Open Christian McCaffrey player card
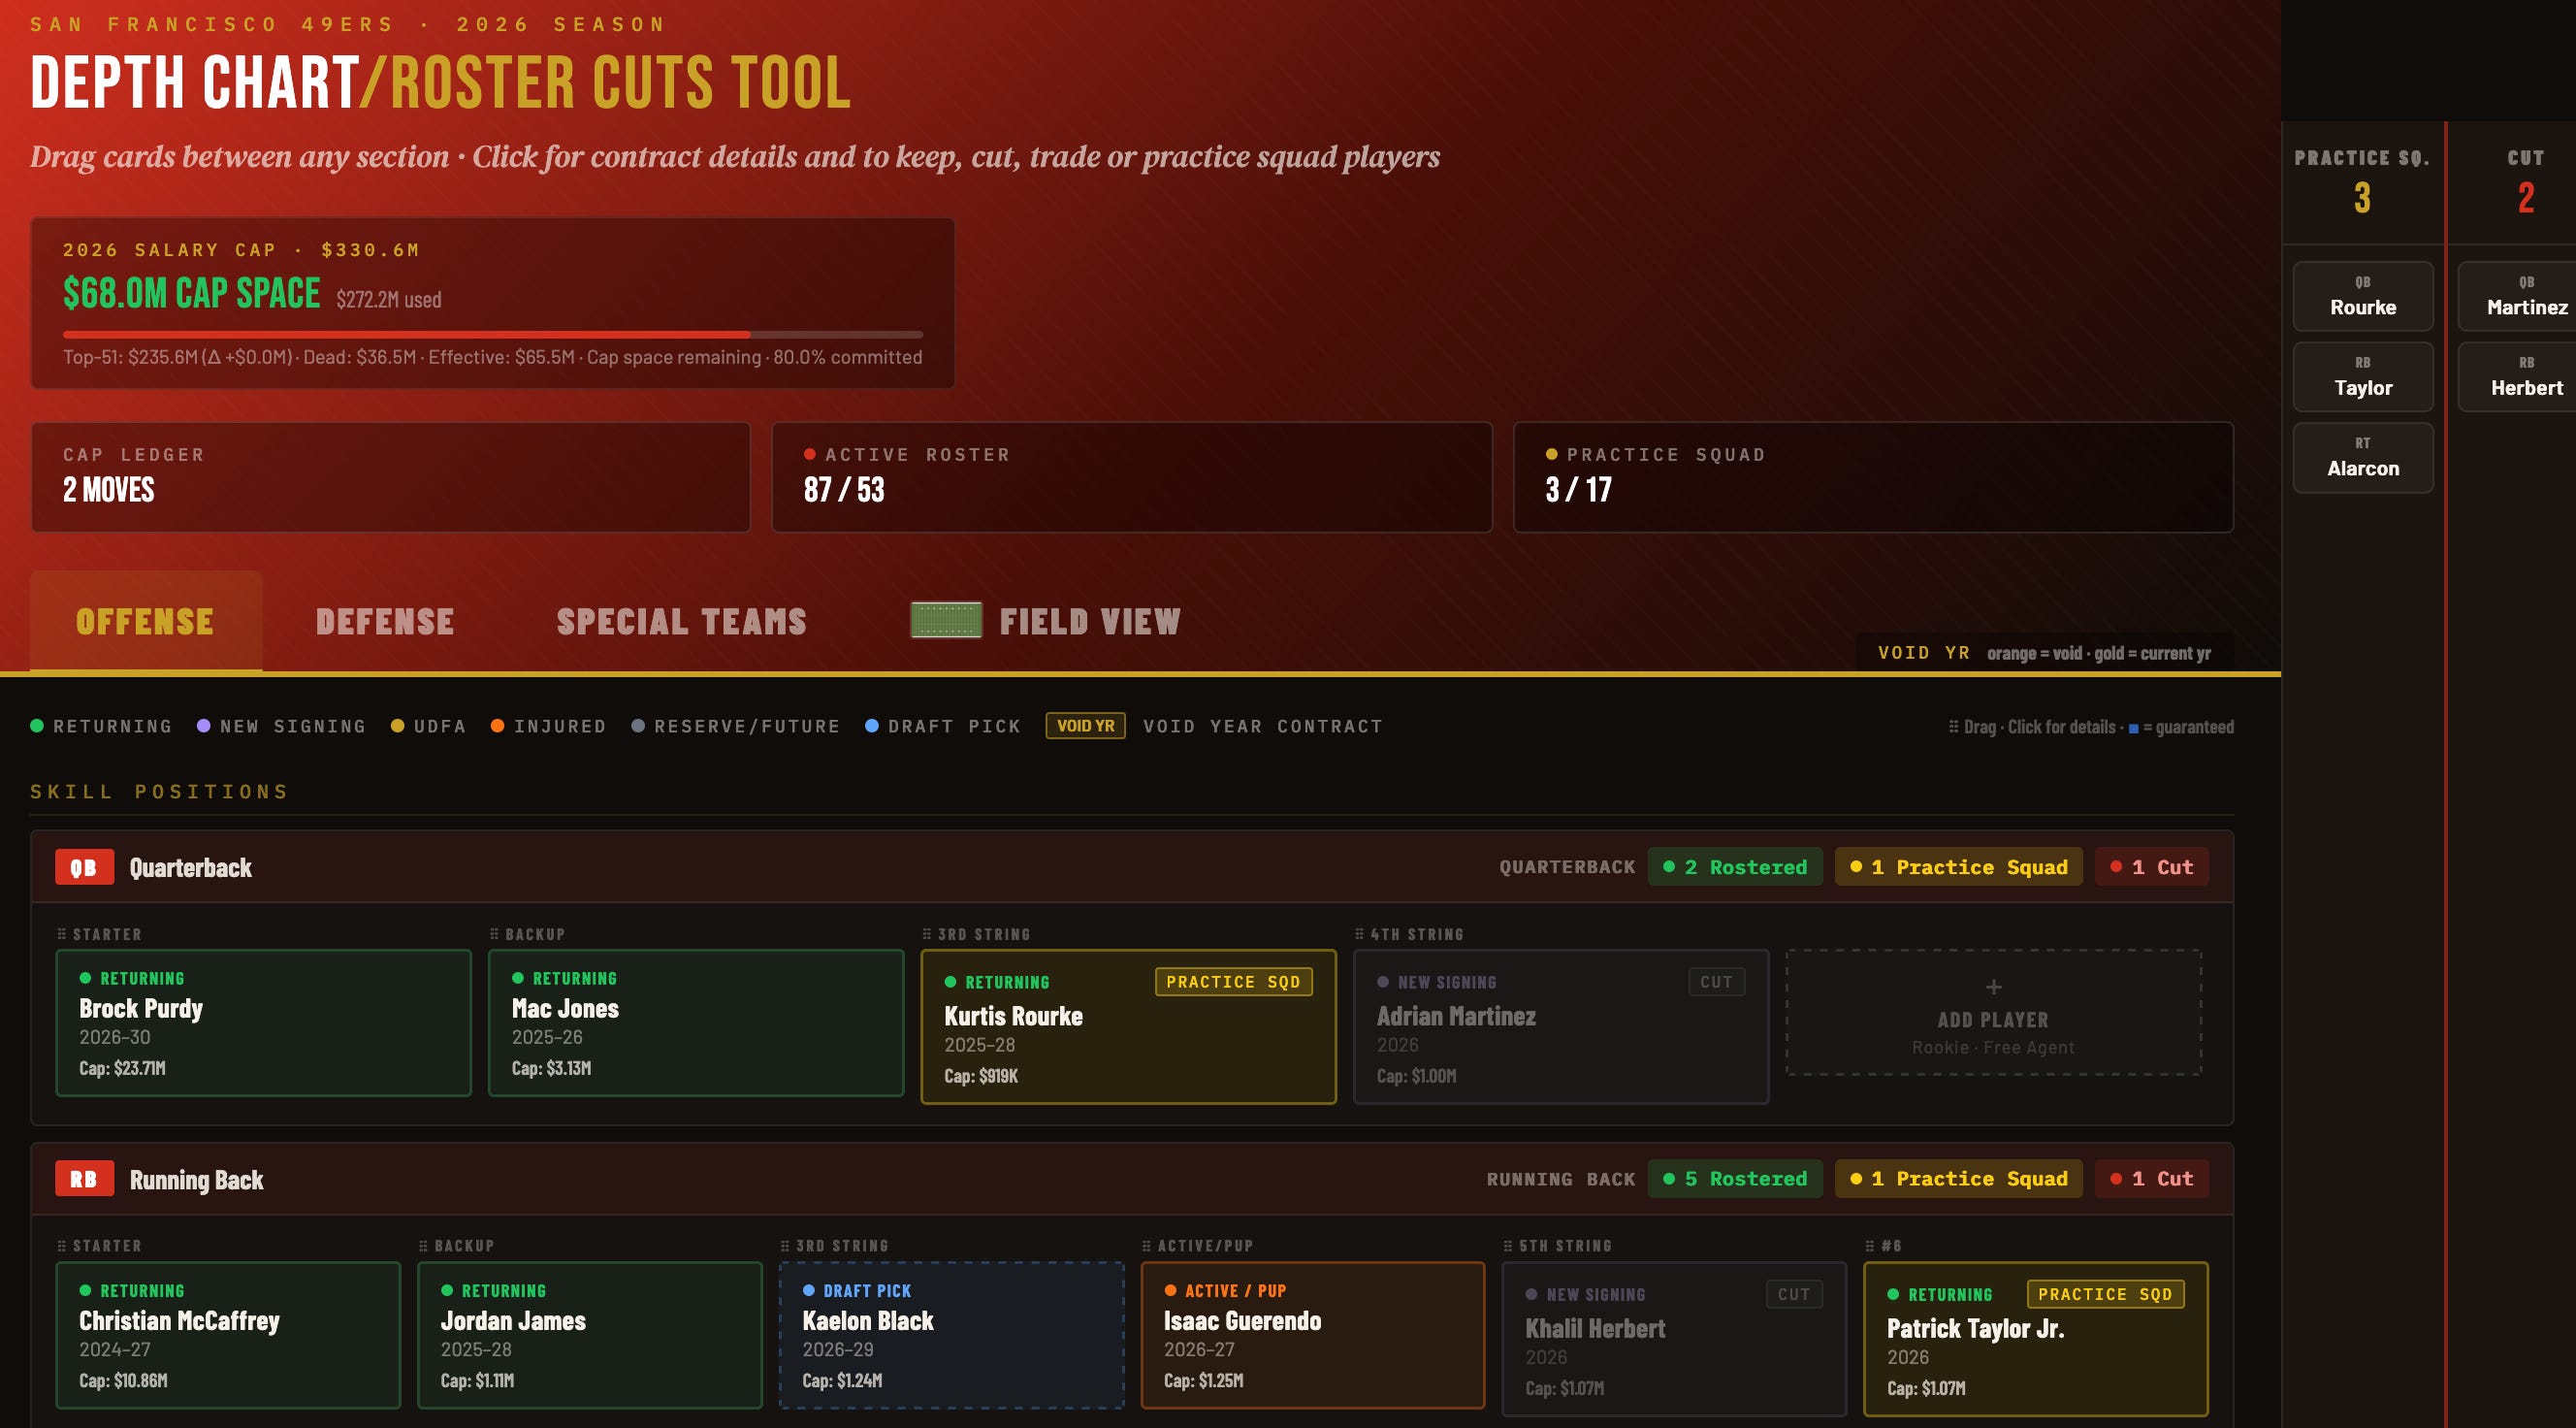The image size is (2576, 1428). click(228, 1335)
